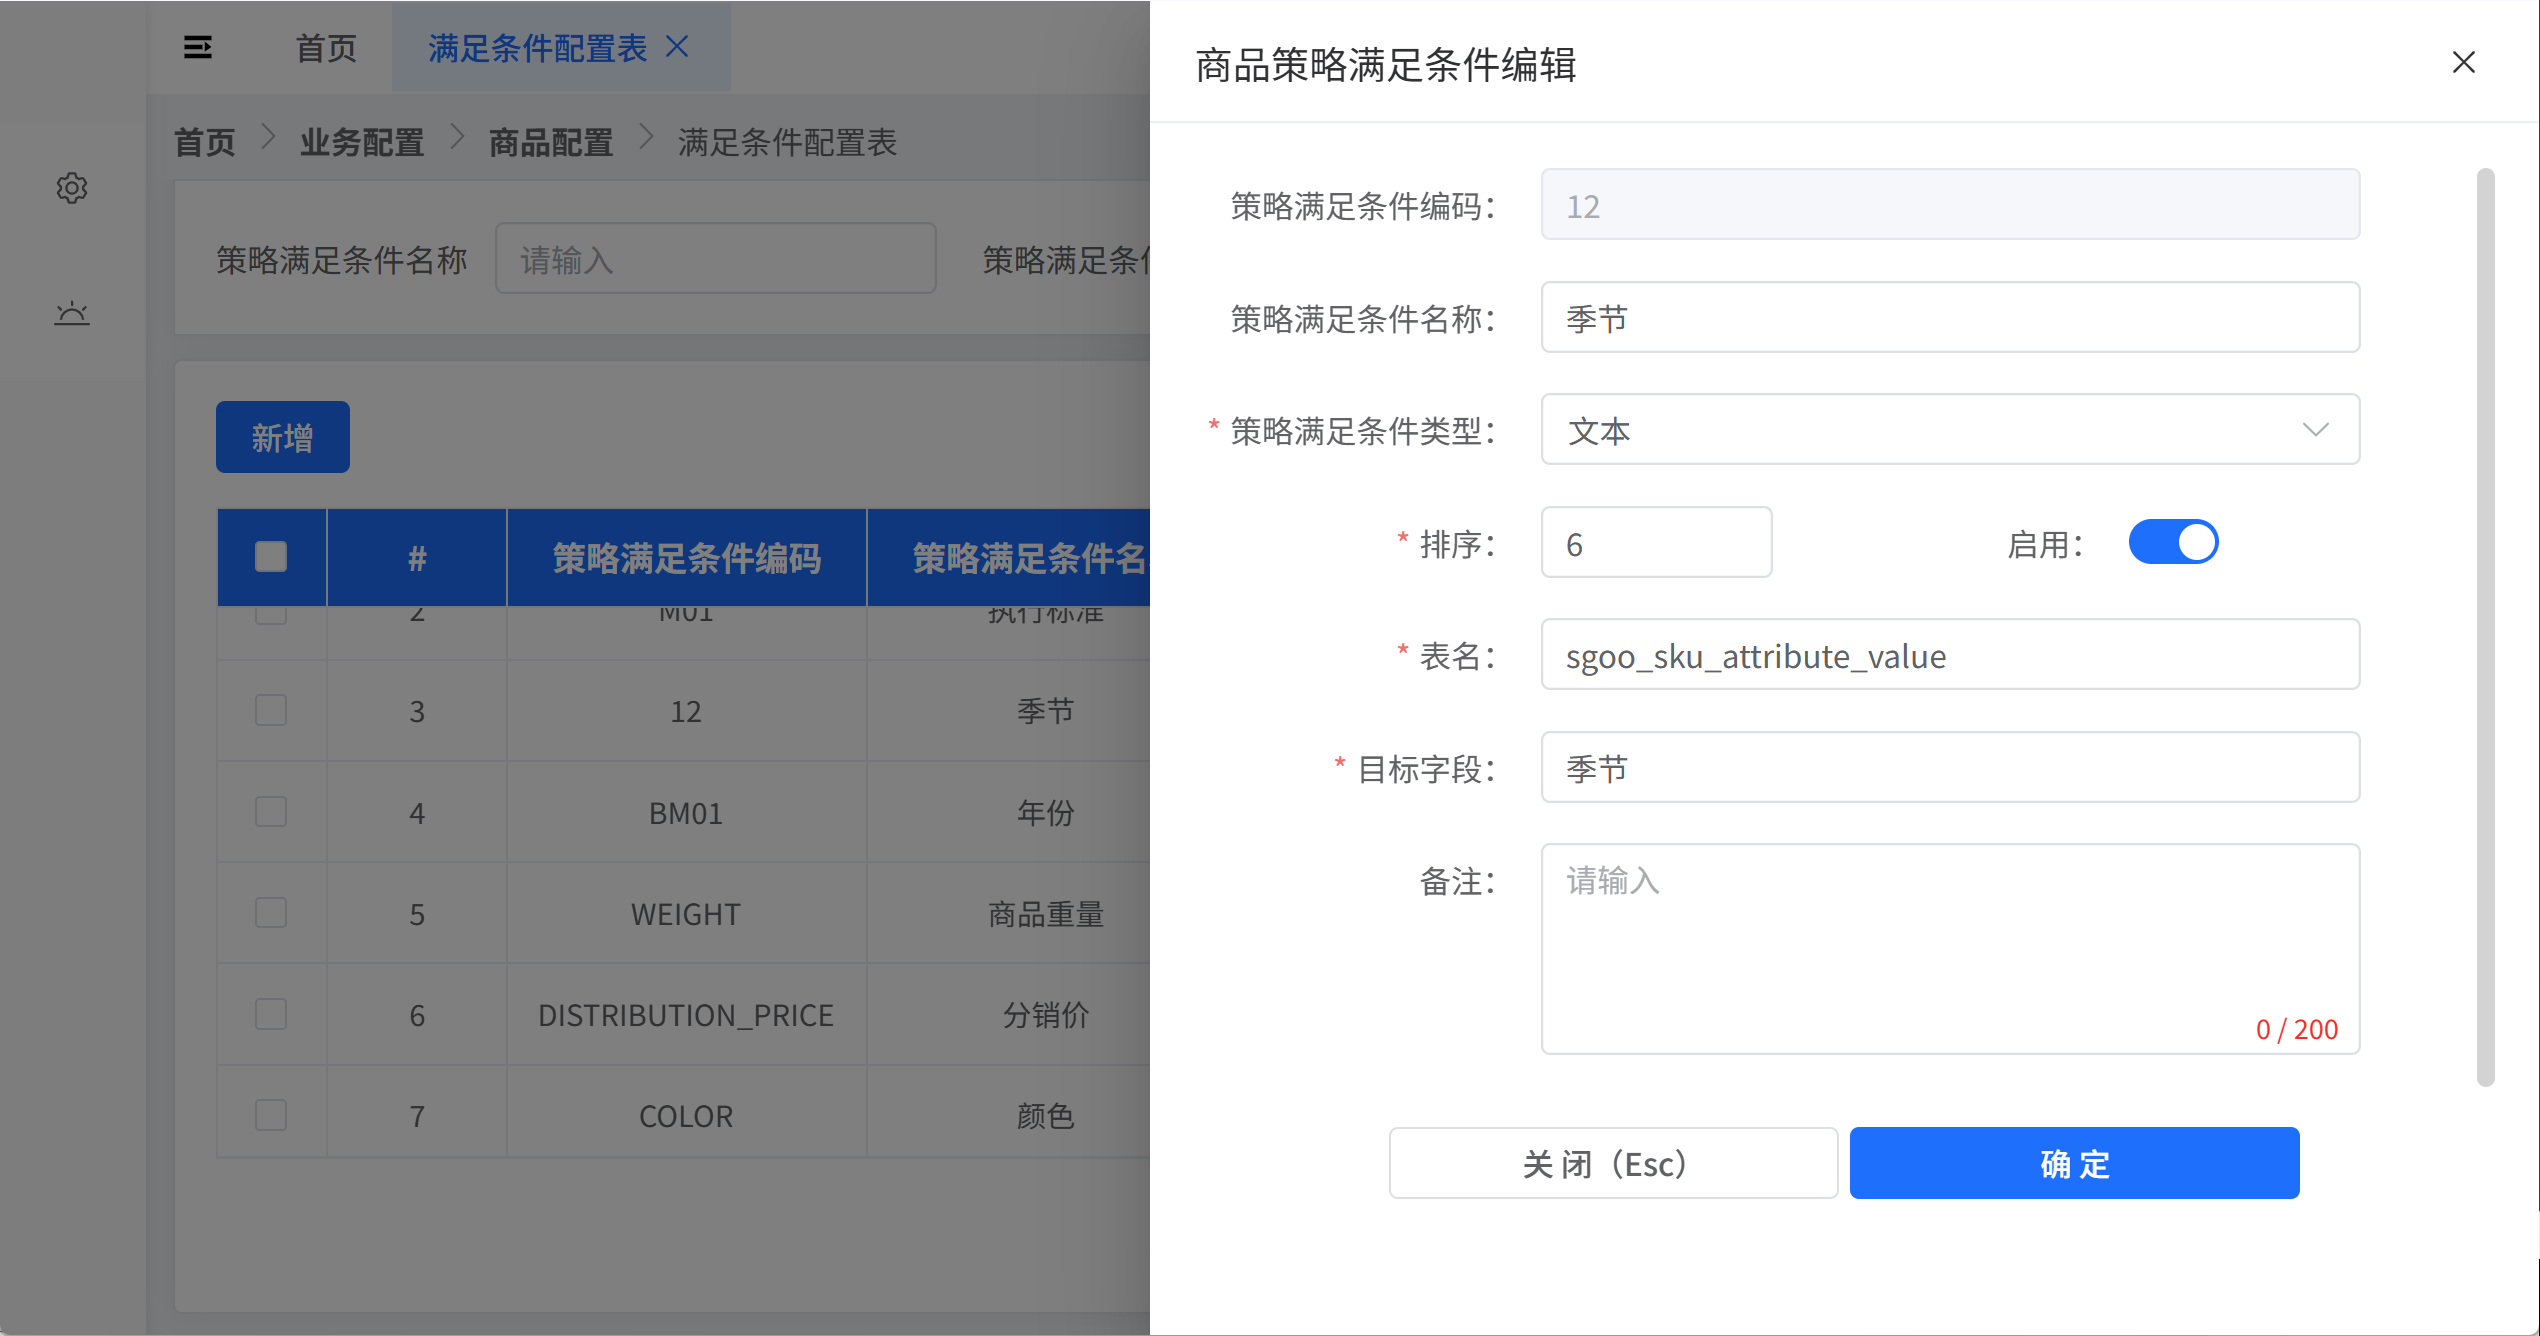The image size is (2540, 1336).
Task: Close the edit drawer with X icon
Action: (x=2463, y=63)
